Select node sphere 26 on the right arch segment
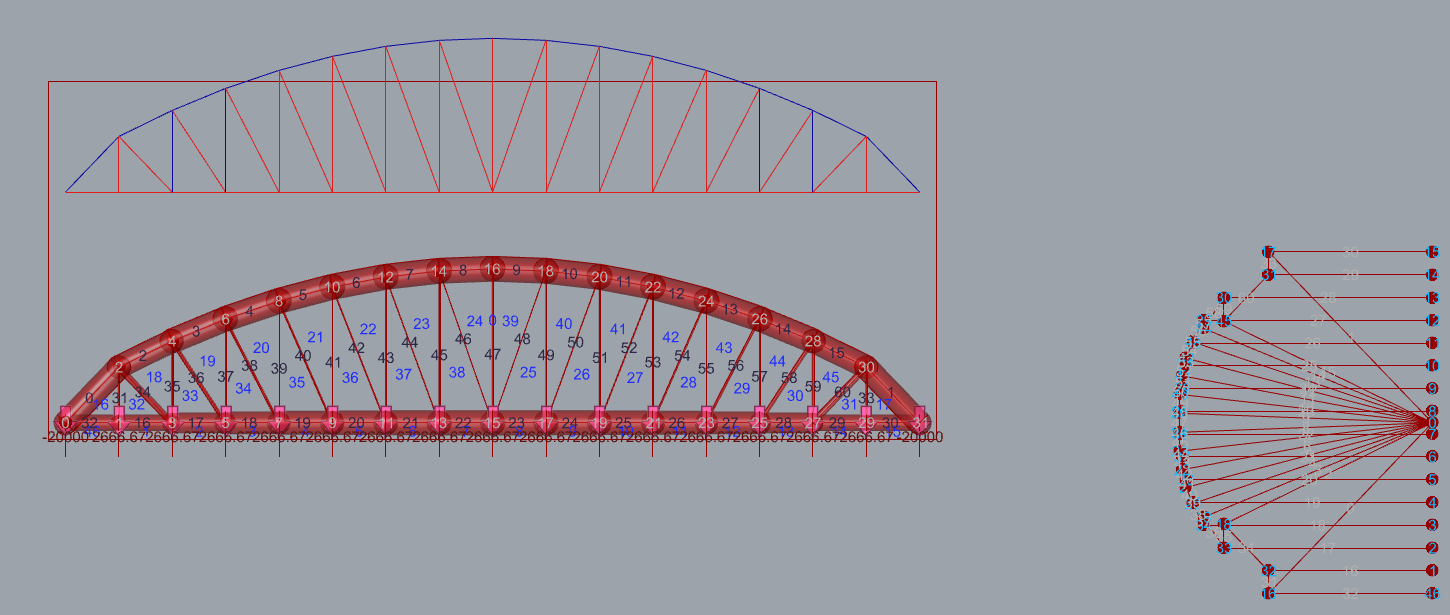This screenshot has width=1450, height=615. (x=760, y=319)
